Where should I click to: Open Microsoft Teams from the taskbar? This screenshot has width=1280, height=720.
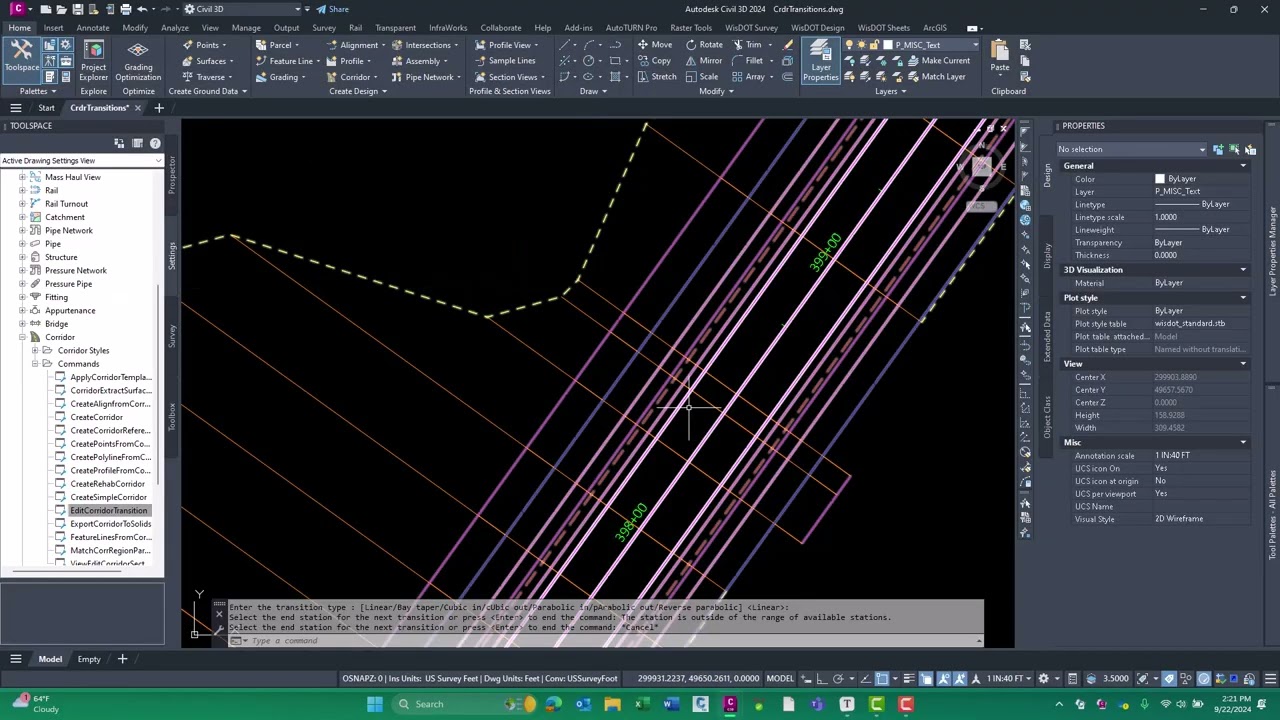point(817,704)
